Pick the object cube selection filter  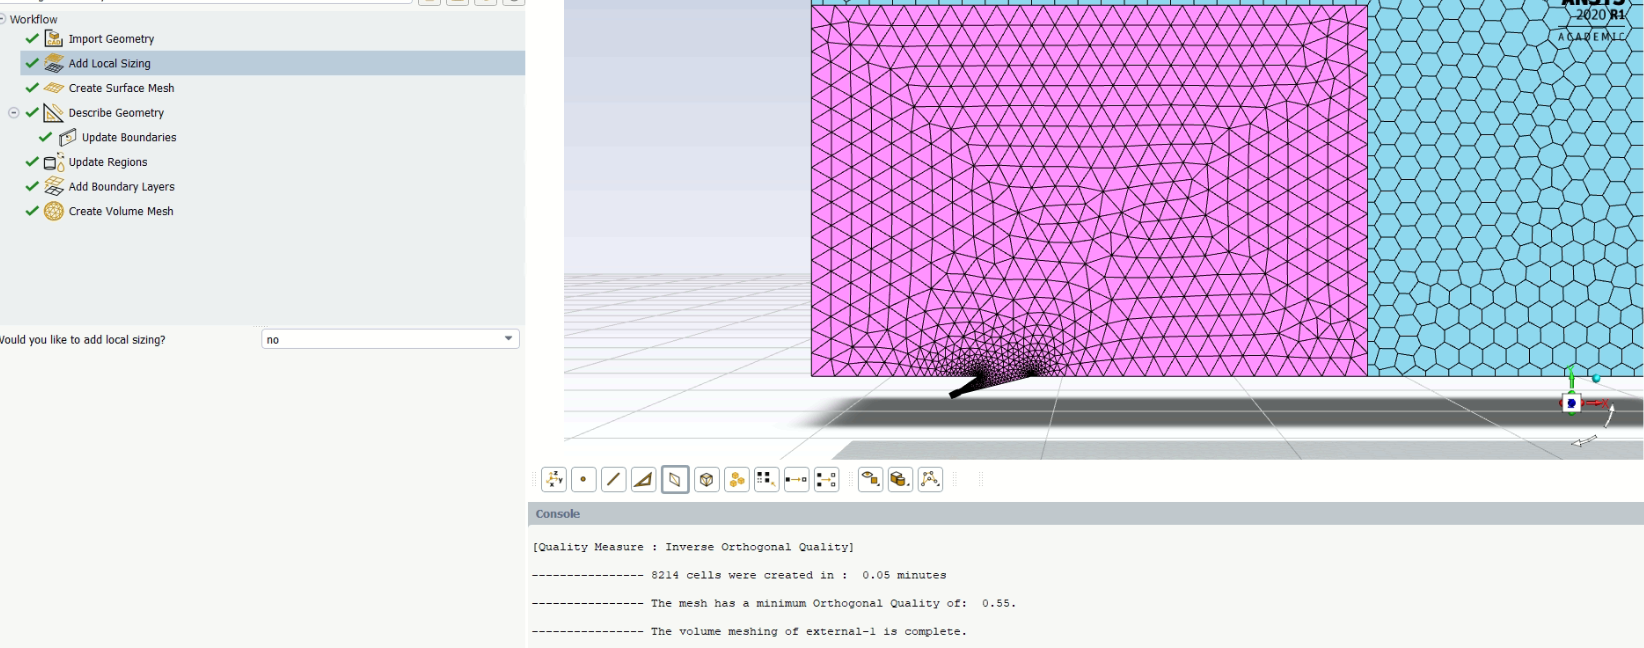pos(706,480)
